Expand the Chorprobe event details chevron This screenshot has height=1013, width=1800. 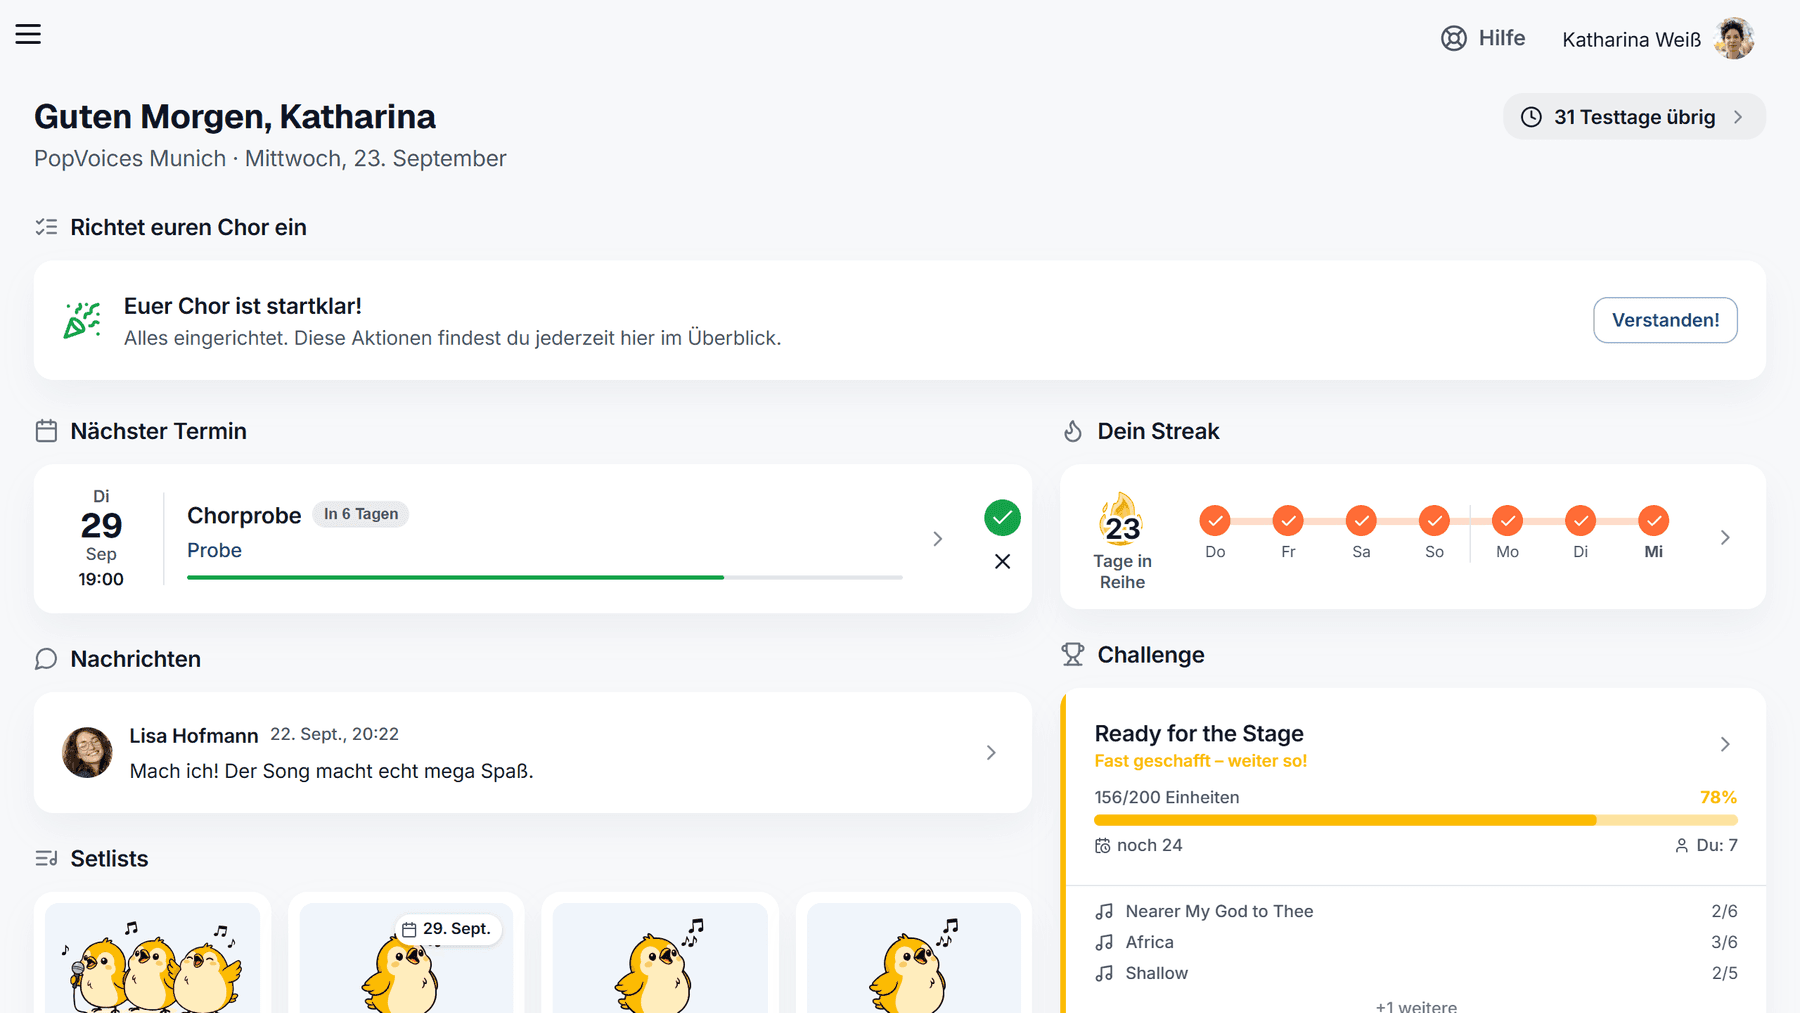(x=937, y=539)
